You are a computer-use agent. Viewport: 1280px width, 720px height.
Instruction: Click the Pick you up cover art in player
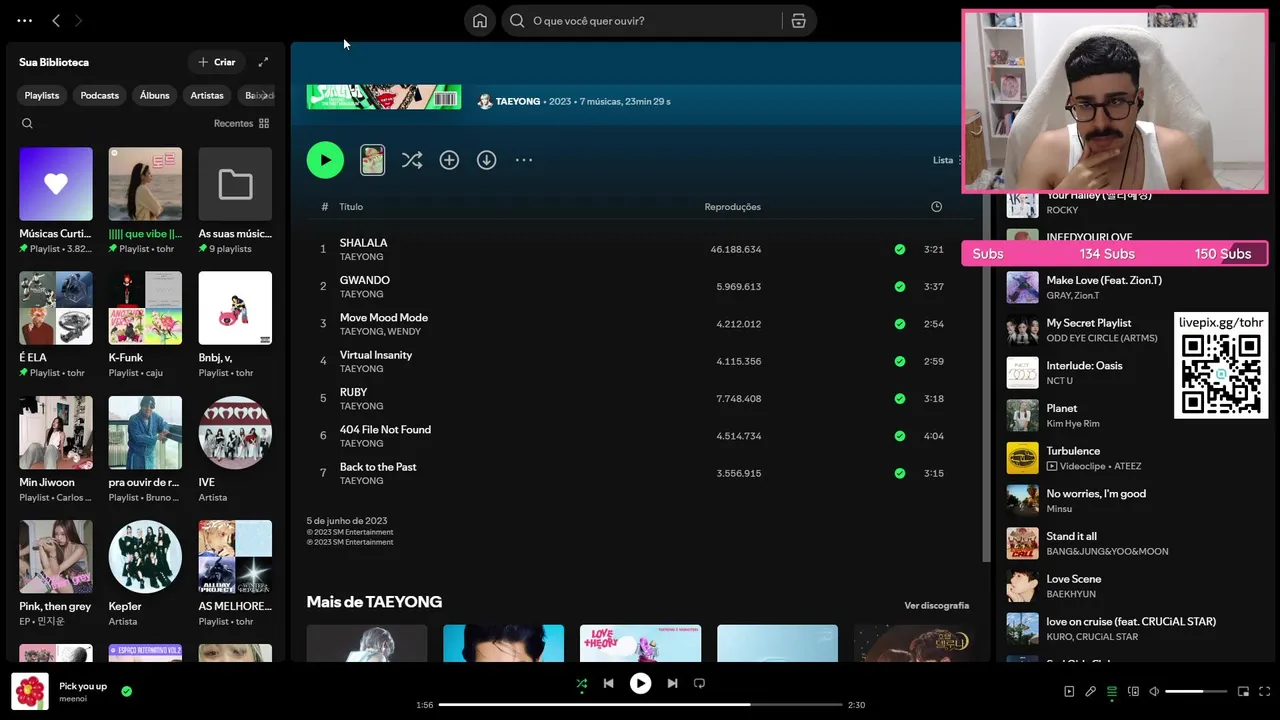pyautogui.click(x=30, y=691)
